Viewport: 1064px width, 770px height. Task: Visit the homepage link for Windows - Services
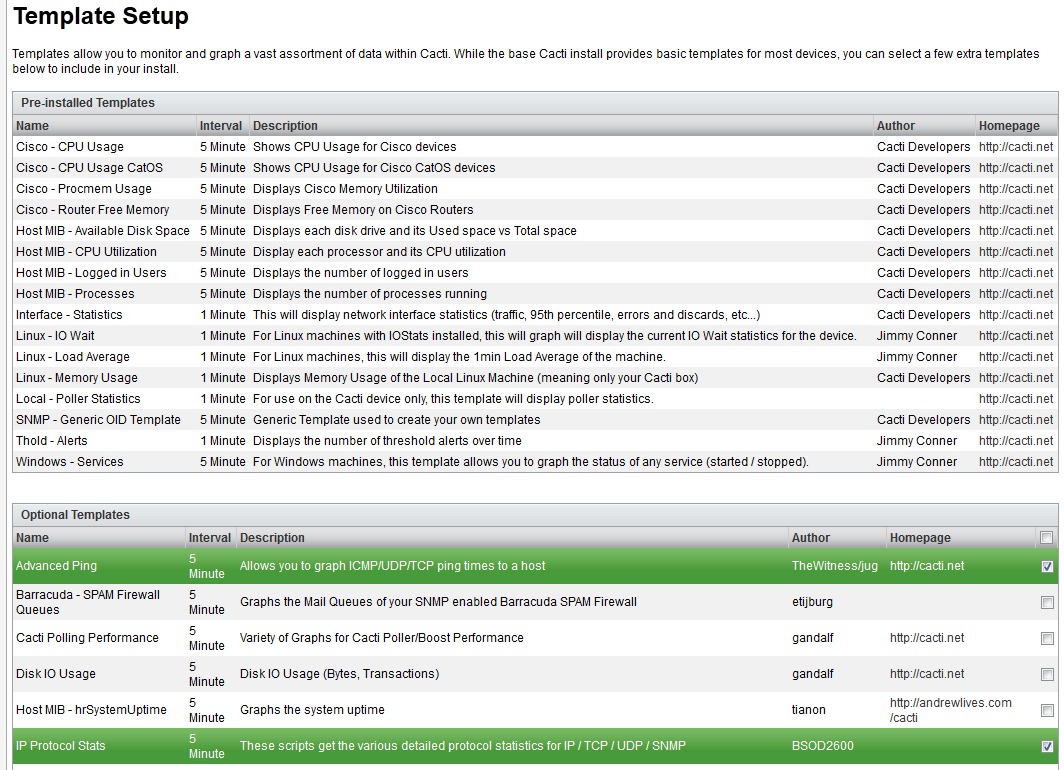point(1015,462)
